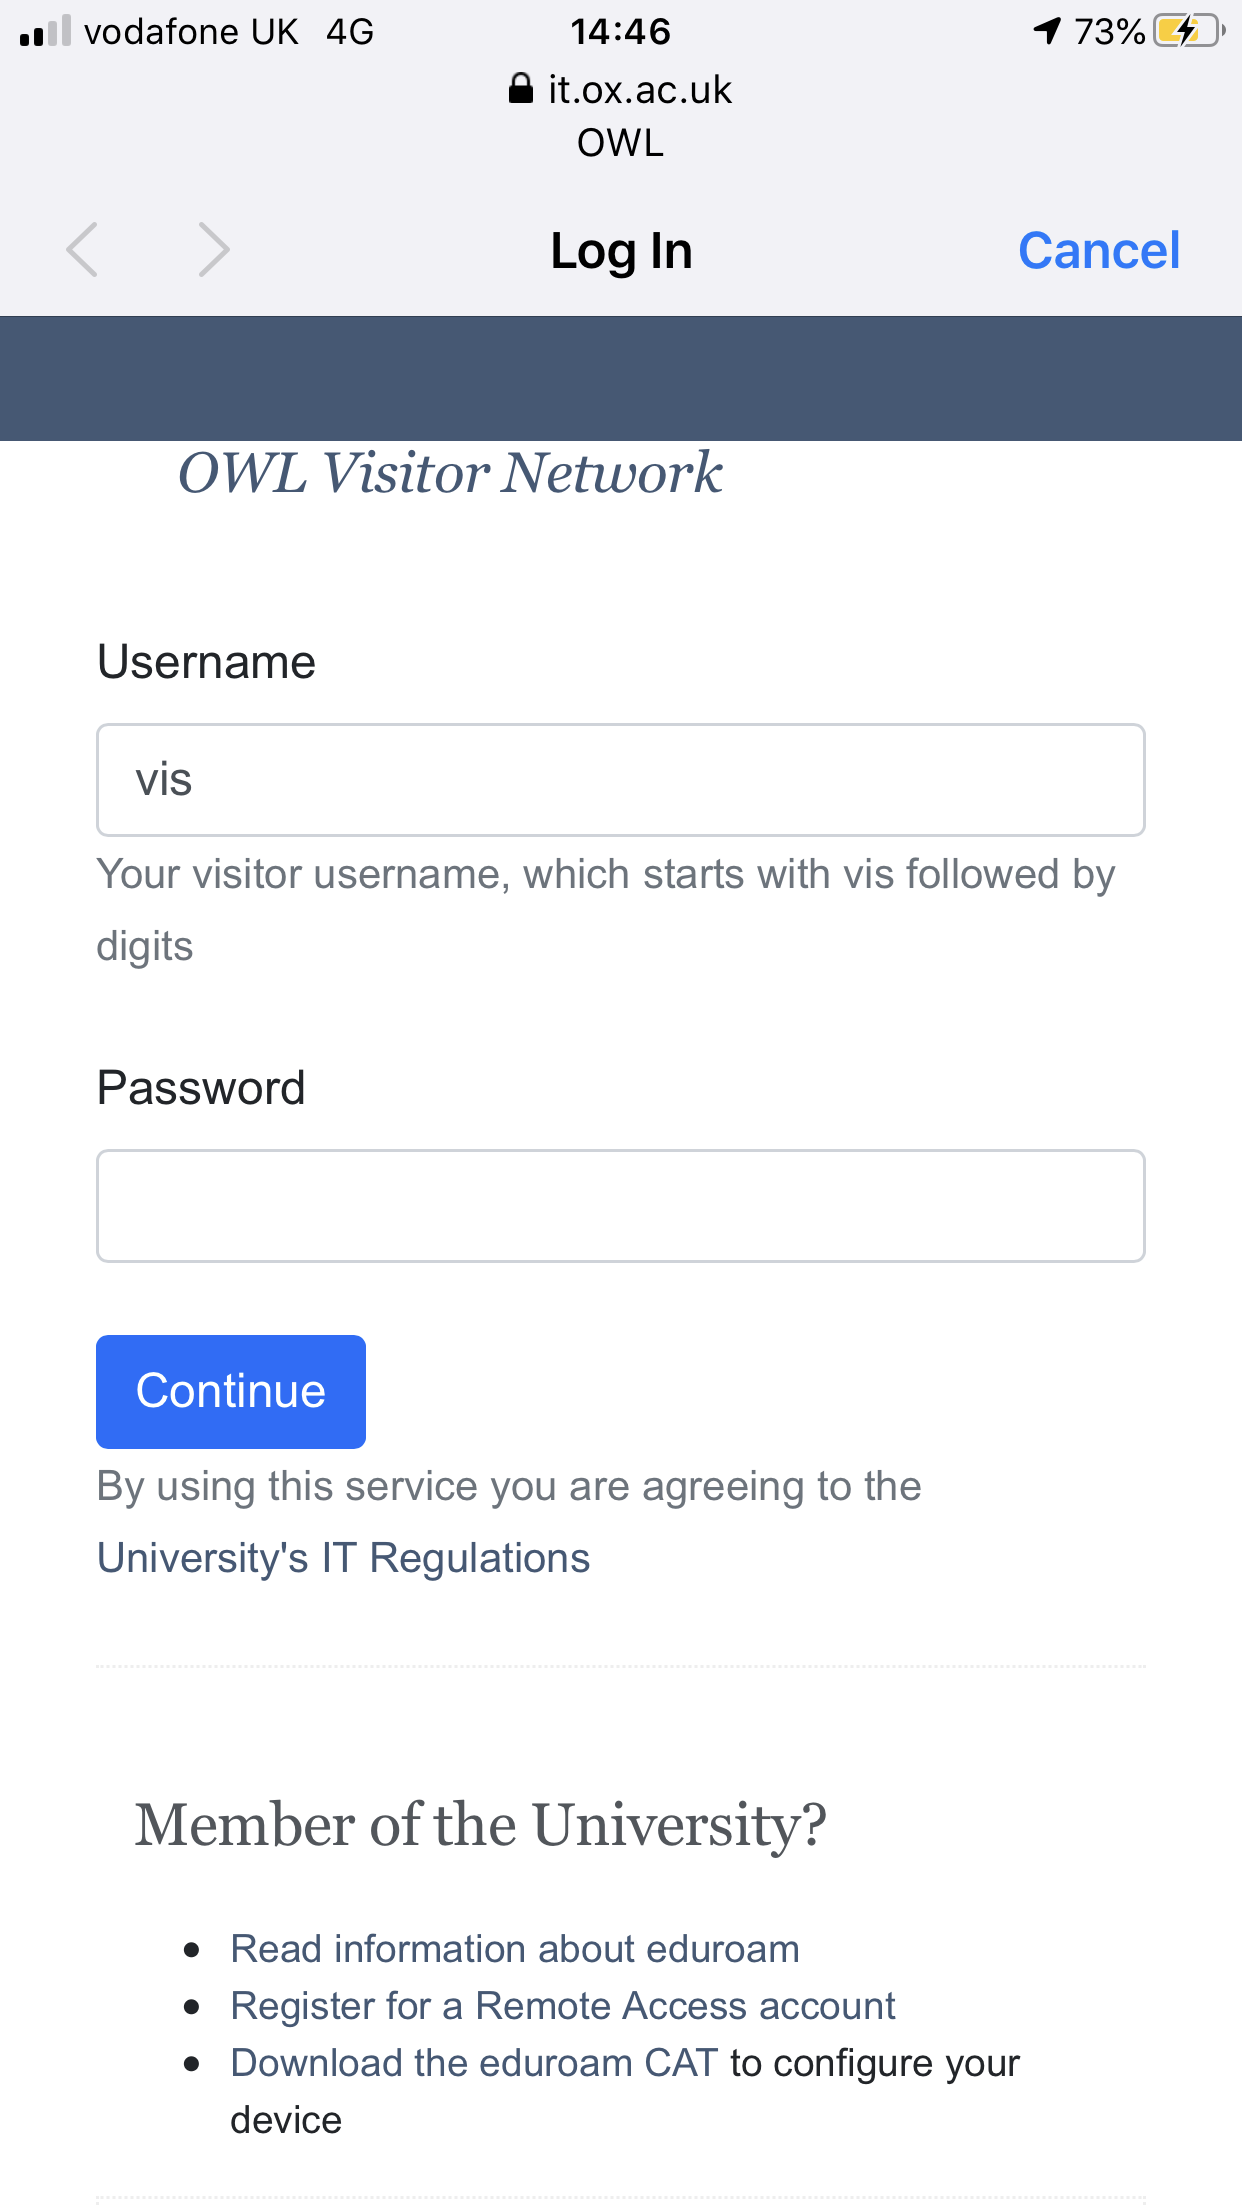Screen dimensions: 1242x2208
Task: Open the University's IT Regulations link
Action: click(343, 1558)
